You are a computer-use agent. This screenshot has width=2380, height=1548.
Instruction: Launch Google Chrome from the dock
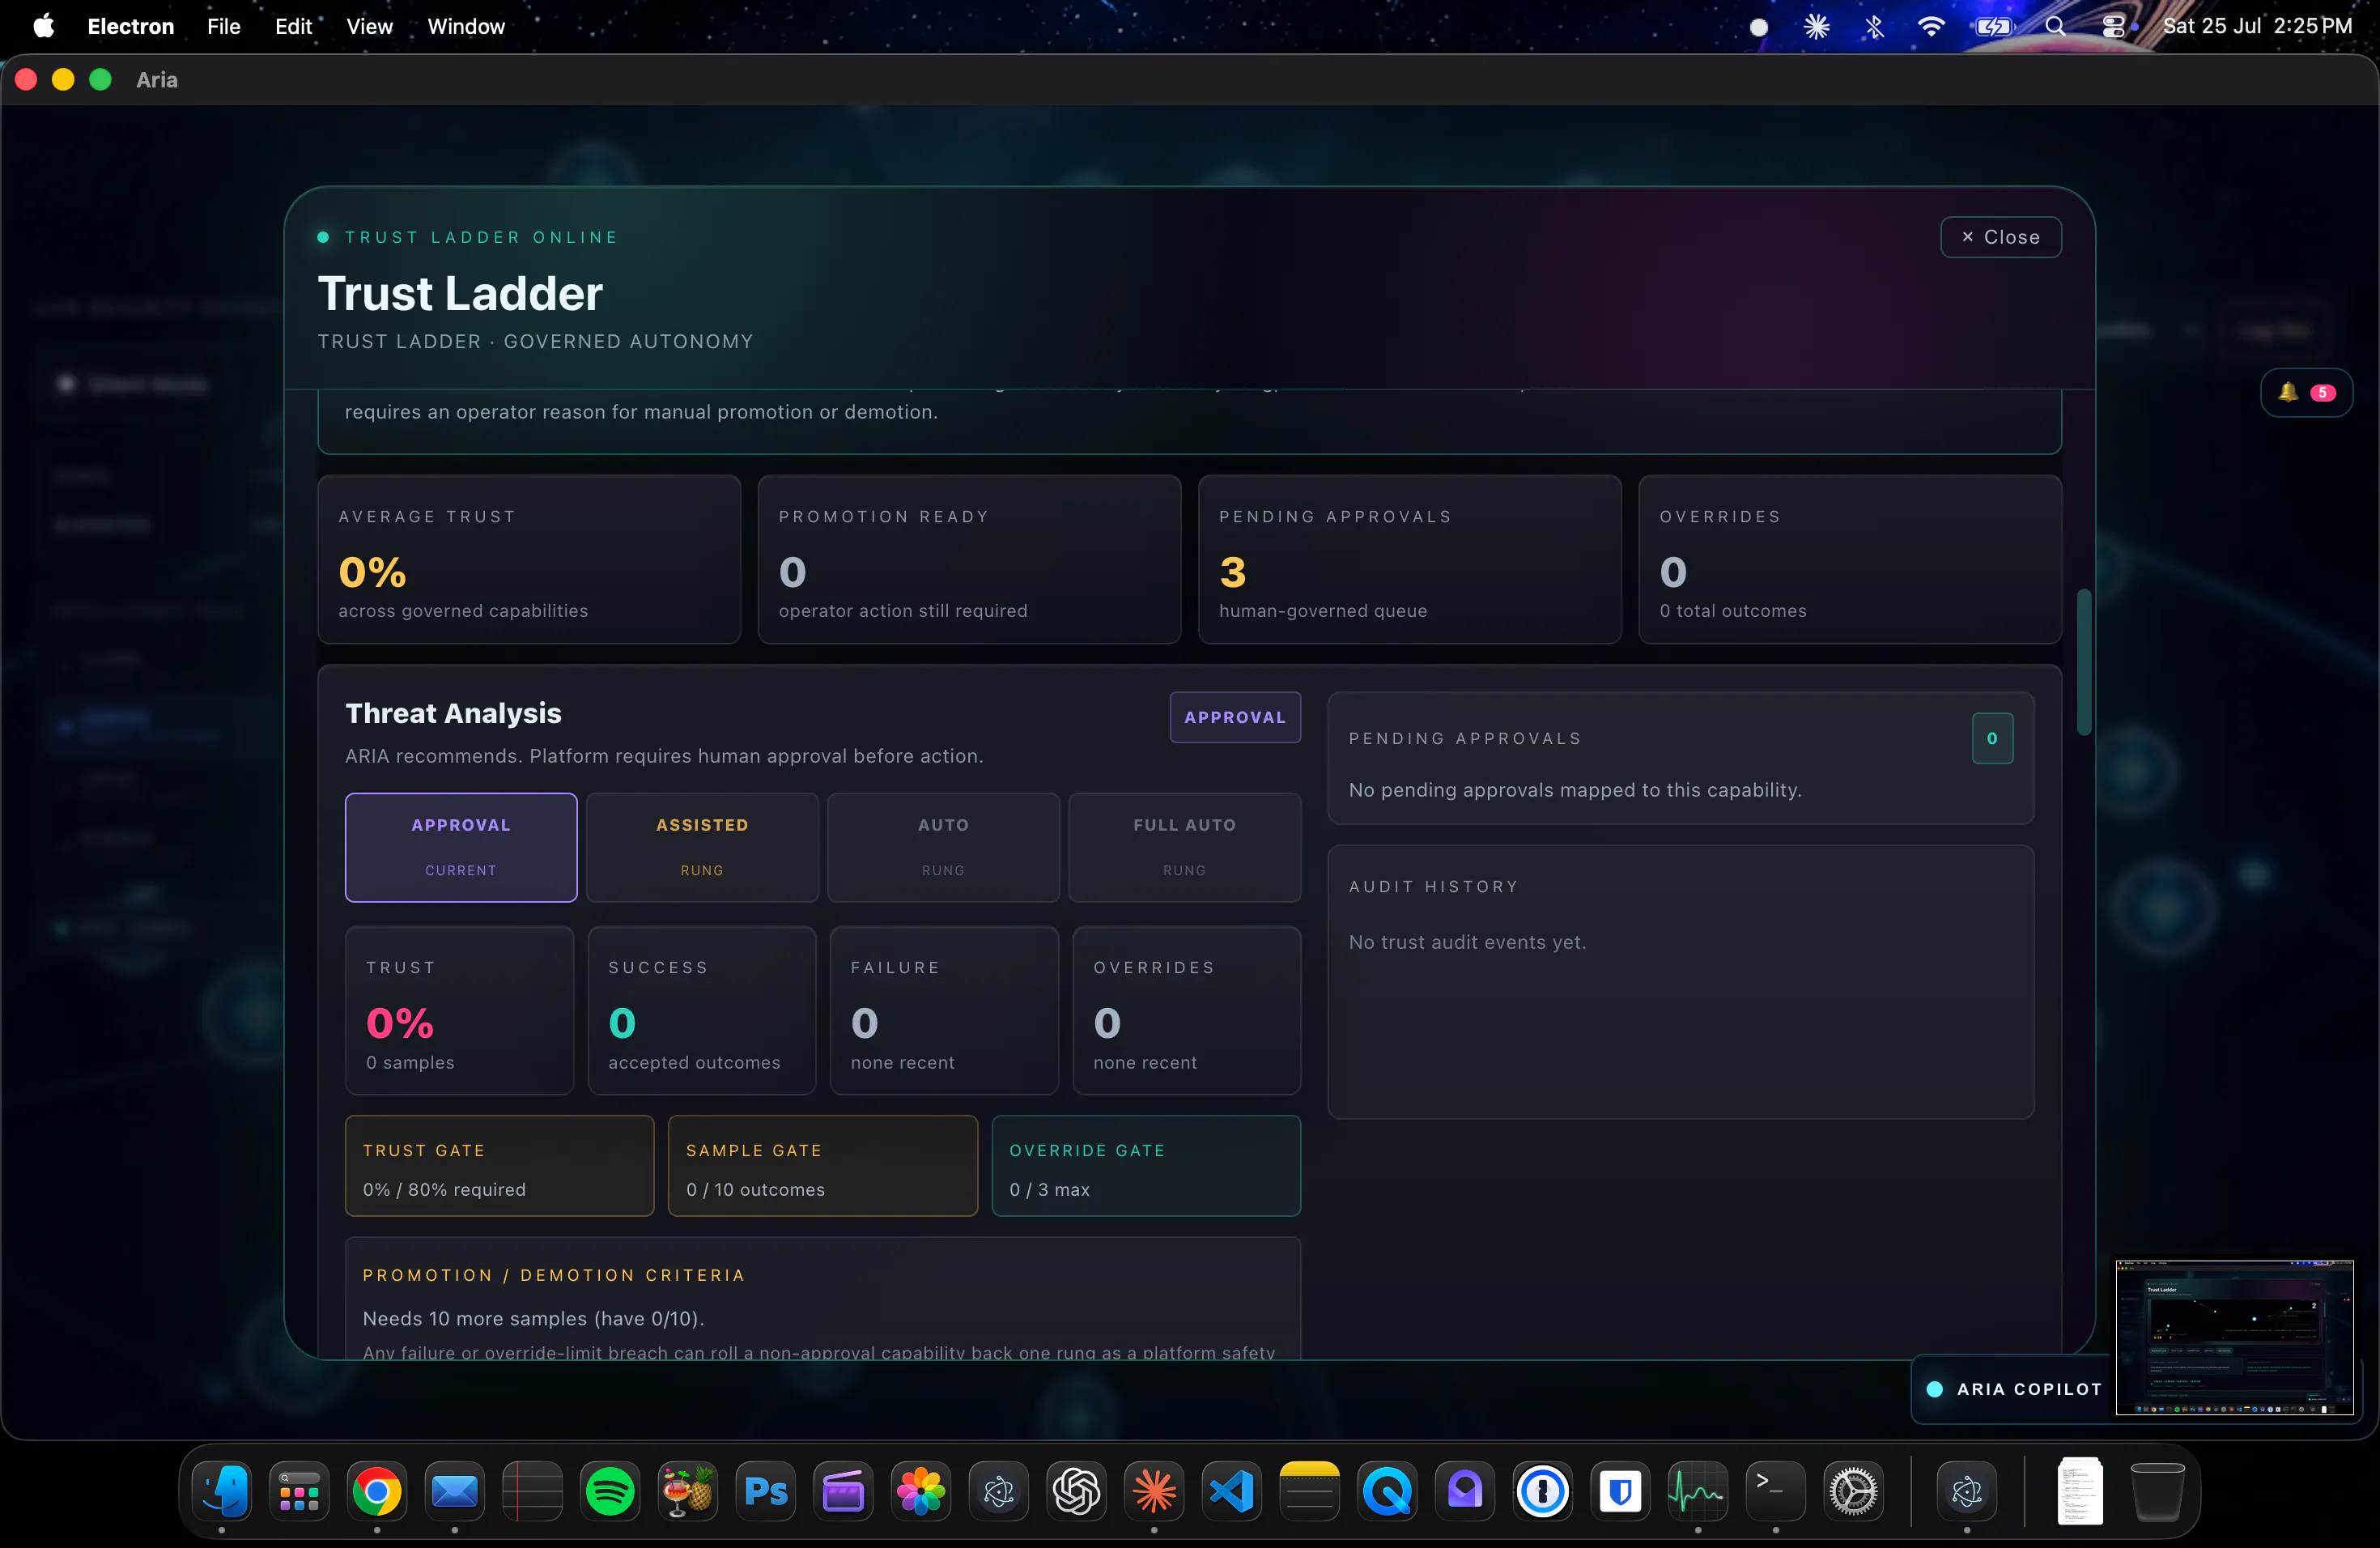pos(377,1491)
